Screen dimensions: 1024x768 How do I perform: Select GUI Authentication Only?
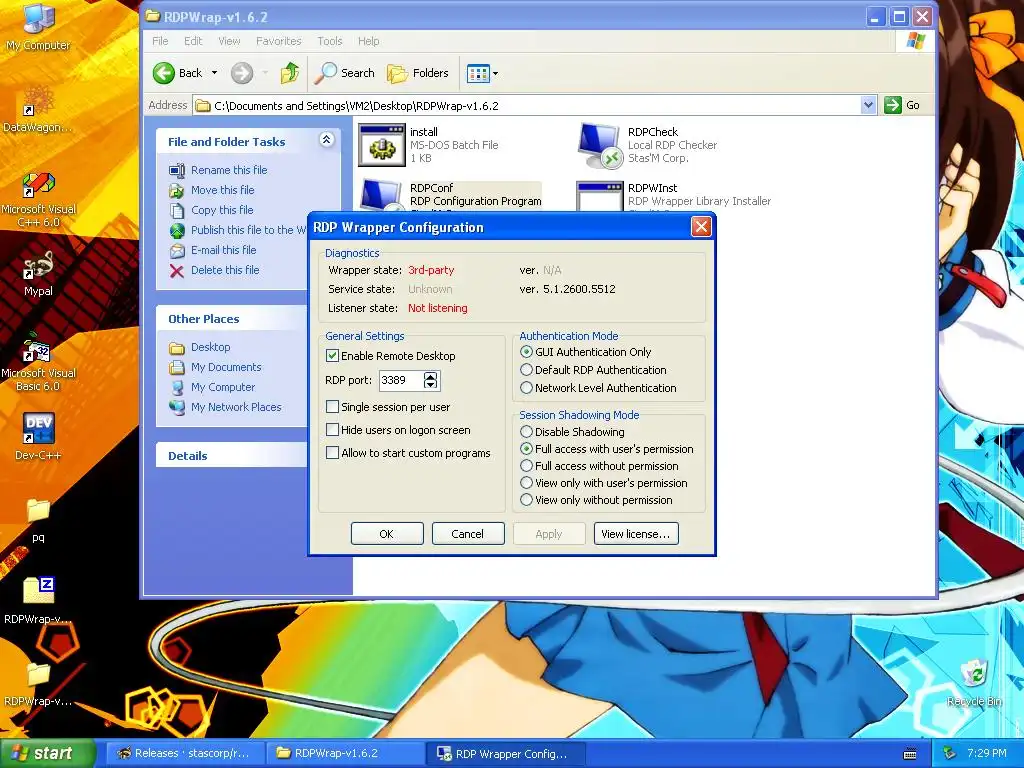[x=526, y=352]
